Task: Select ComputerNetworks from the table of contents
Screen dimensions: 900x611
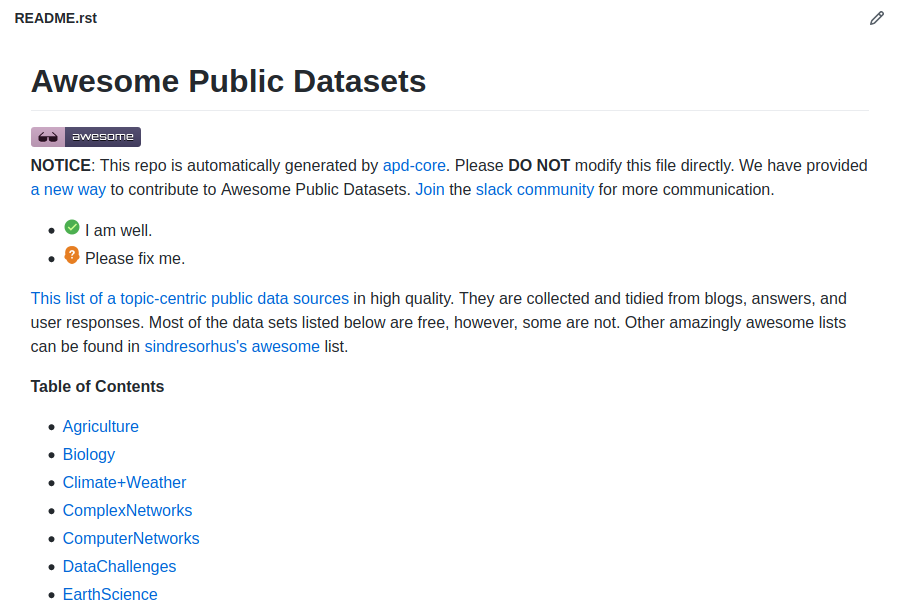Action: 131,539
